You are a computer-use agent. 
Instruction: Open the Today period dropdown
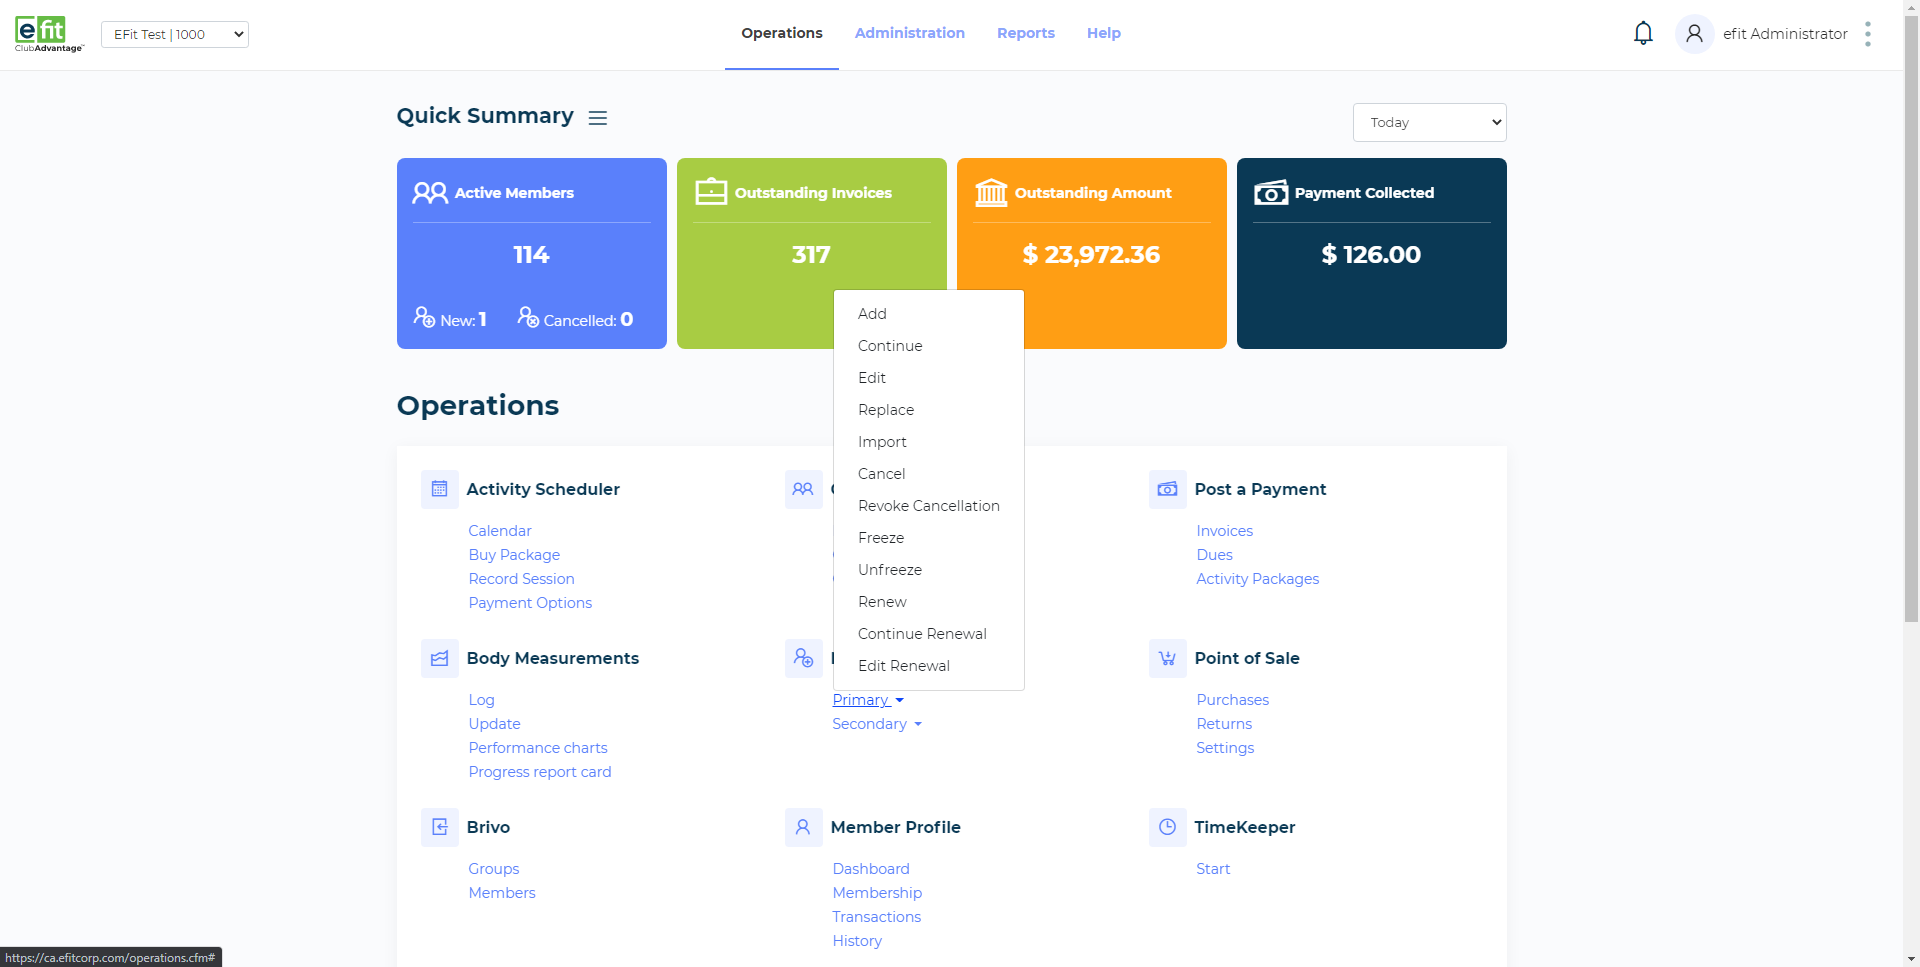(x=1429, y=122)
